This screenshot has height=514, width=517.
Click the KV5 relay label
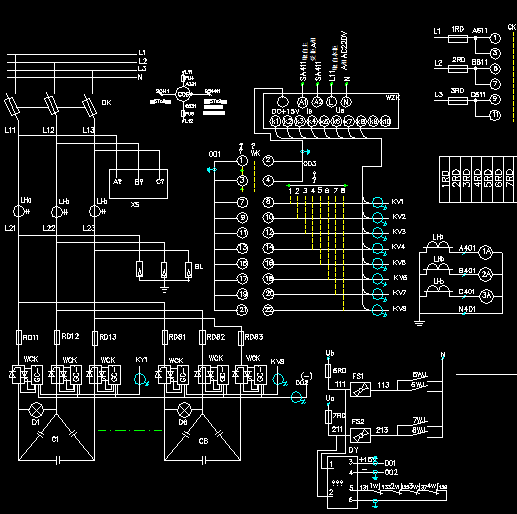point(399,263)
